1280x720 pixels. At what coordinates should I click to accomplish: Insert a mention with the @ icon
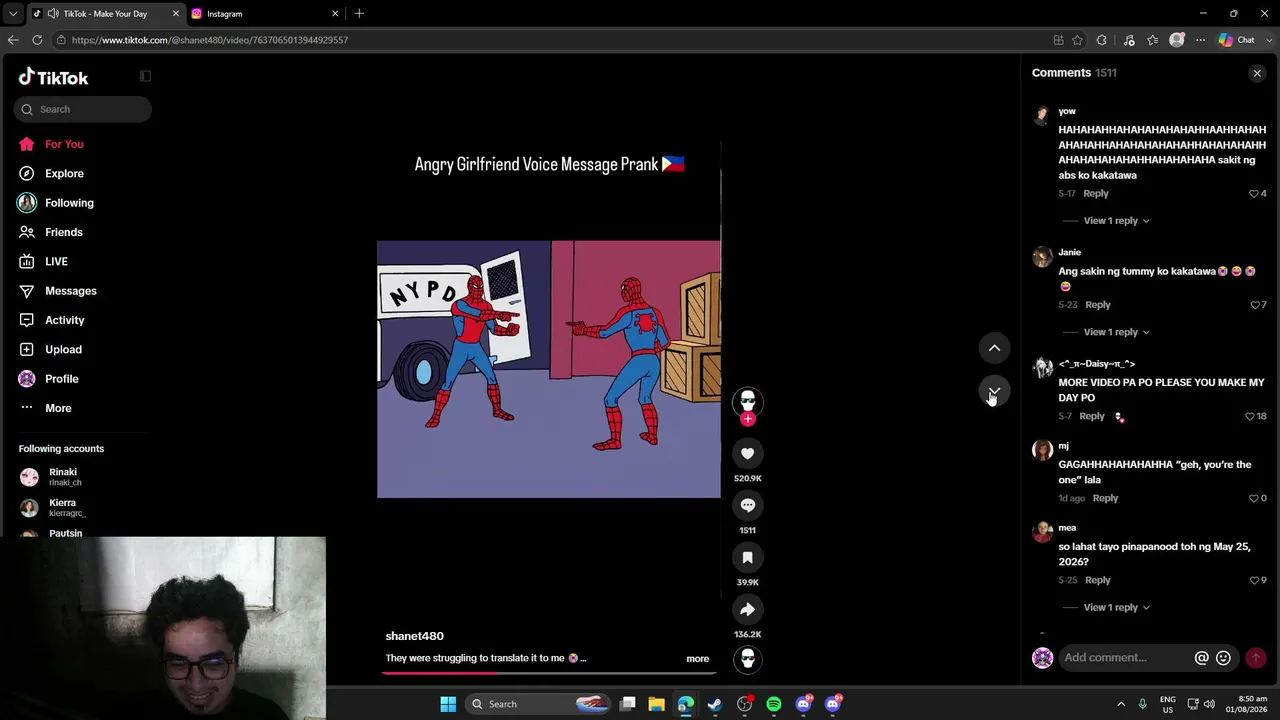coord(1201,657)
